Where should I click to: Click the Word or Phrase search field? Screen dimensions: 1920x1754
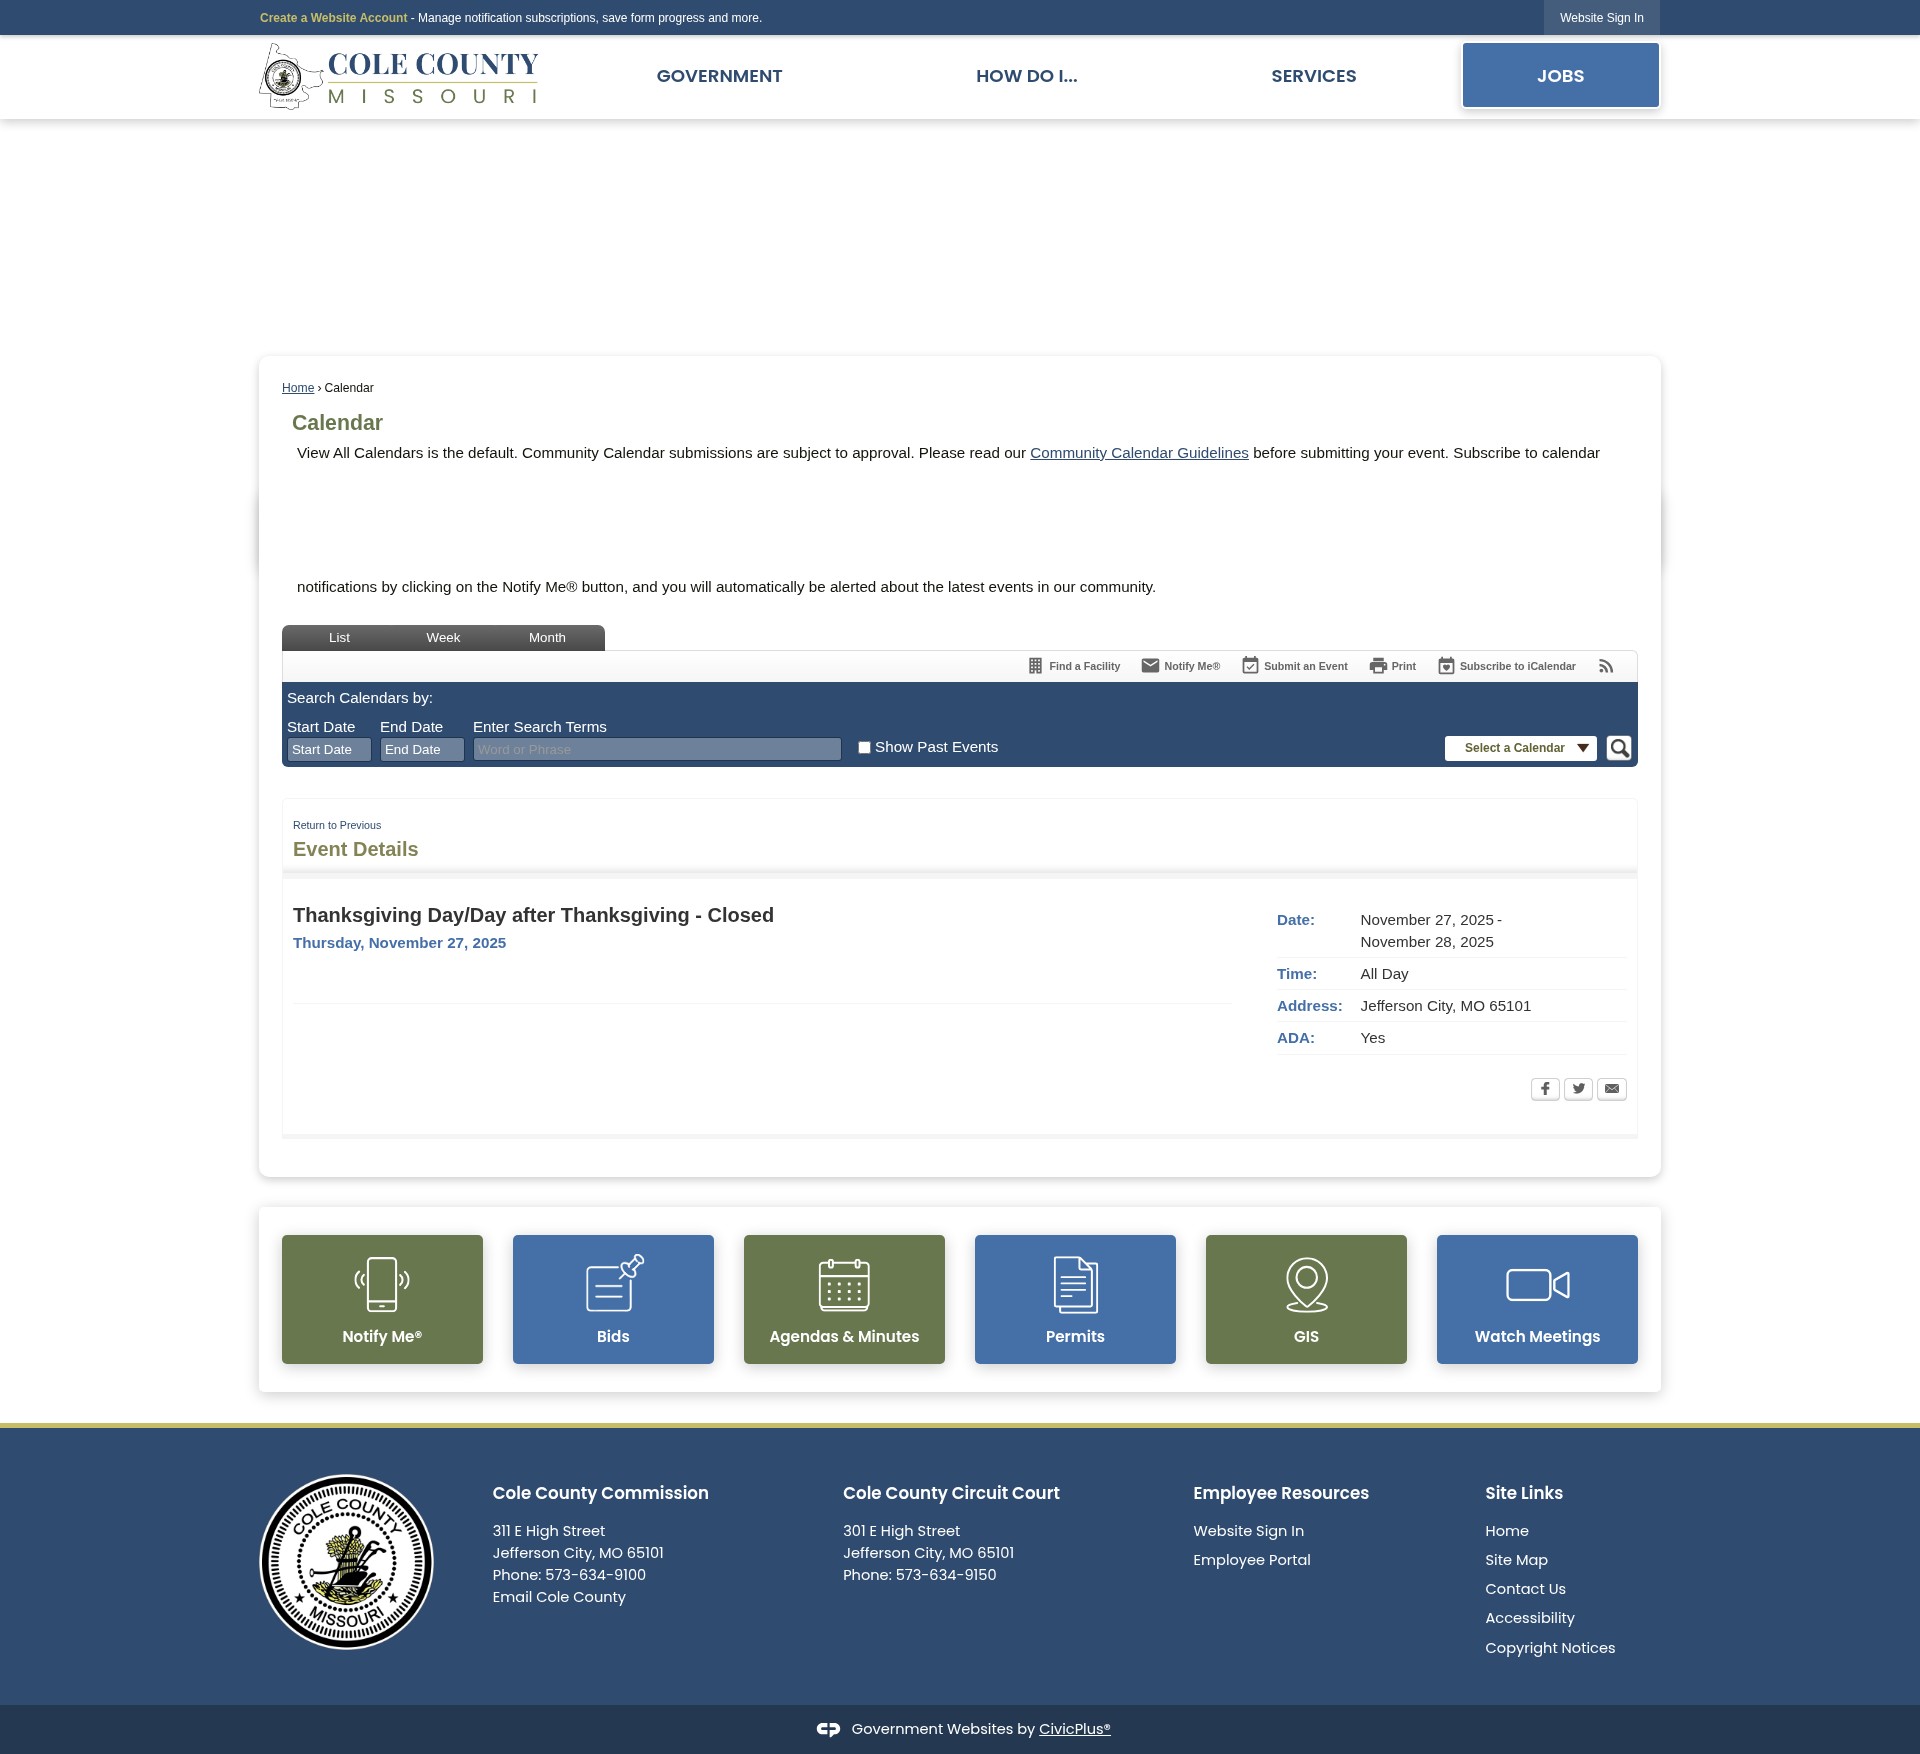tap(657, 750)
